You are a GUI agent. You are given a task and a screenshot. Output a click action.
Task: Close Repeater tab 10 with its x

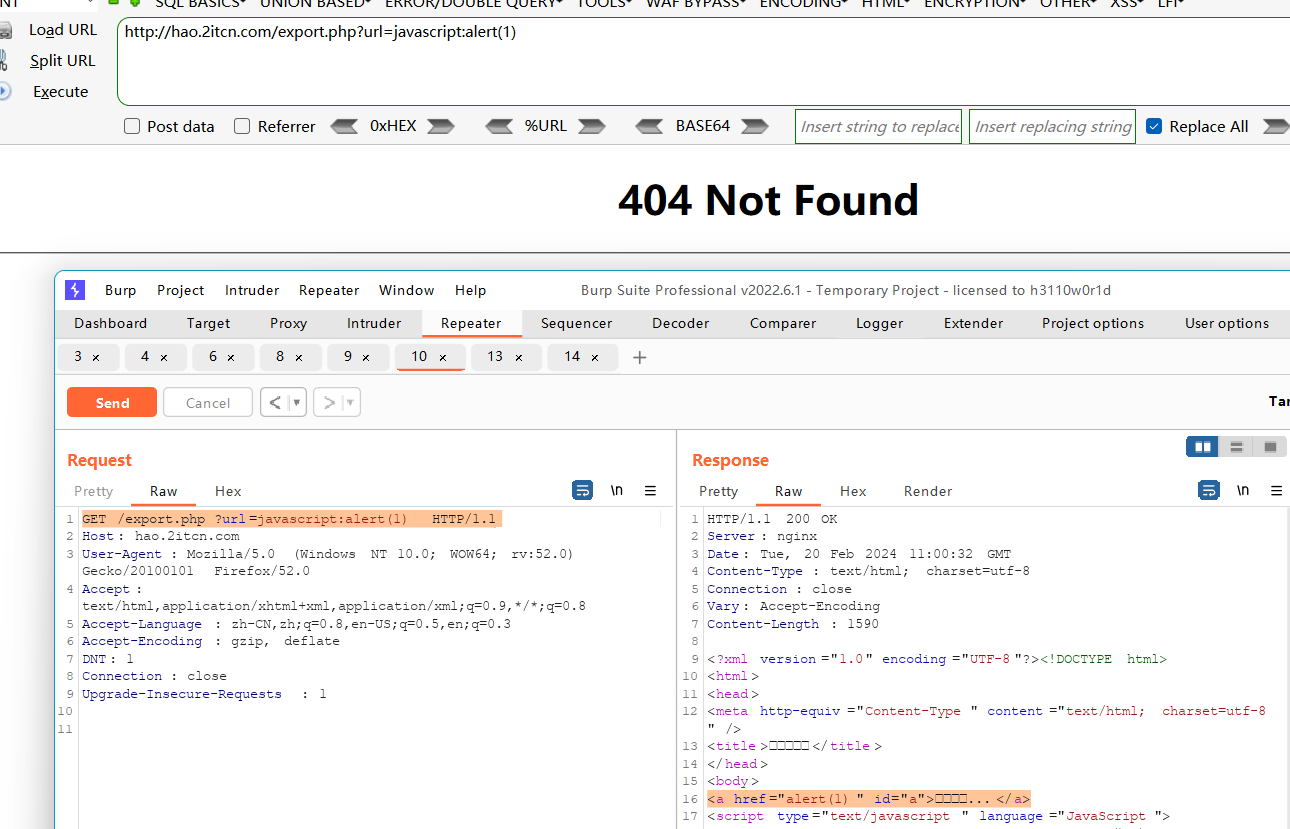coord(442,357)
